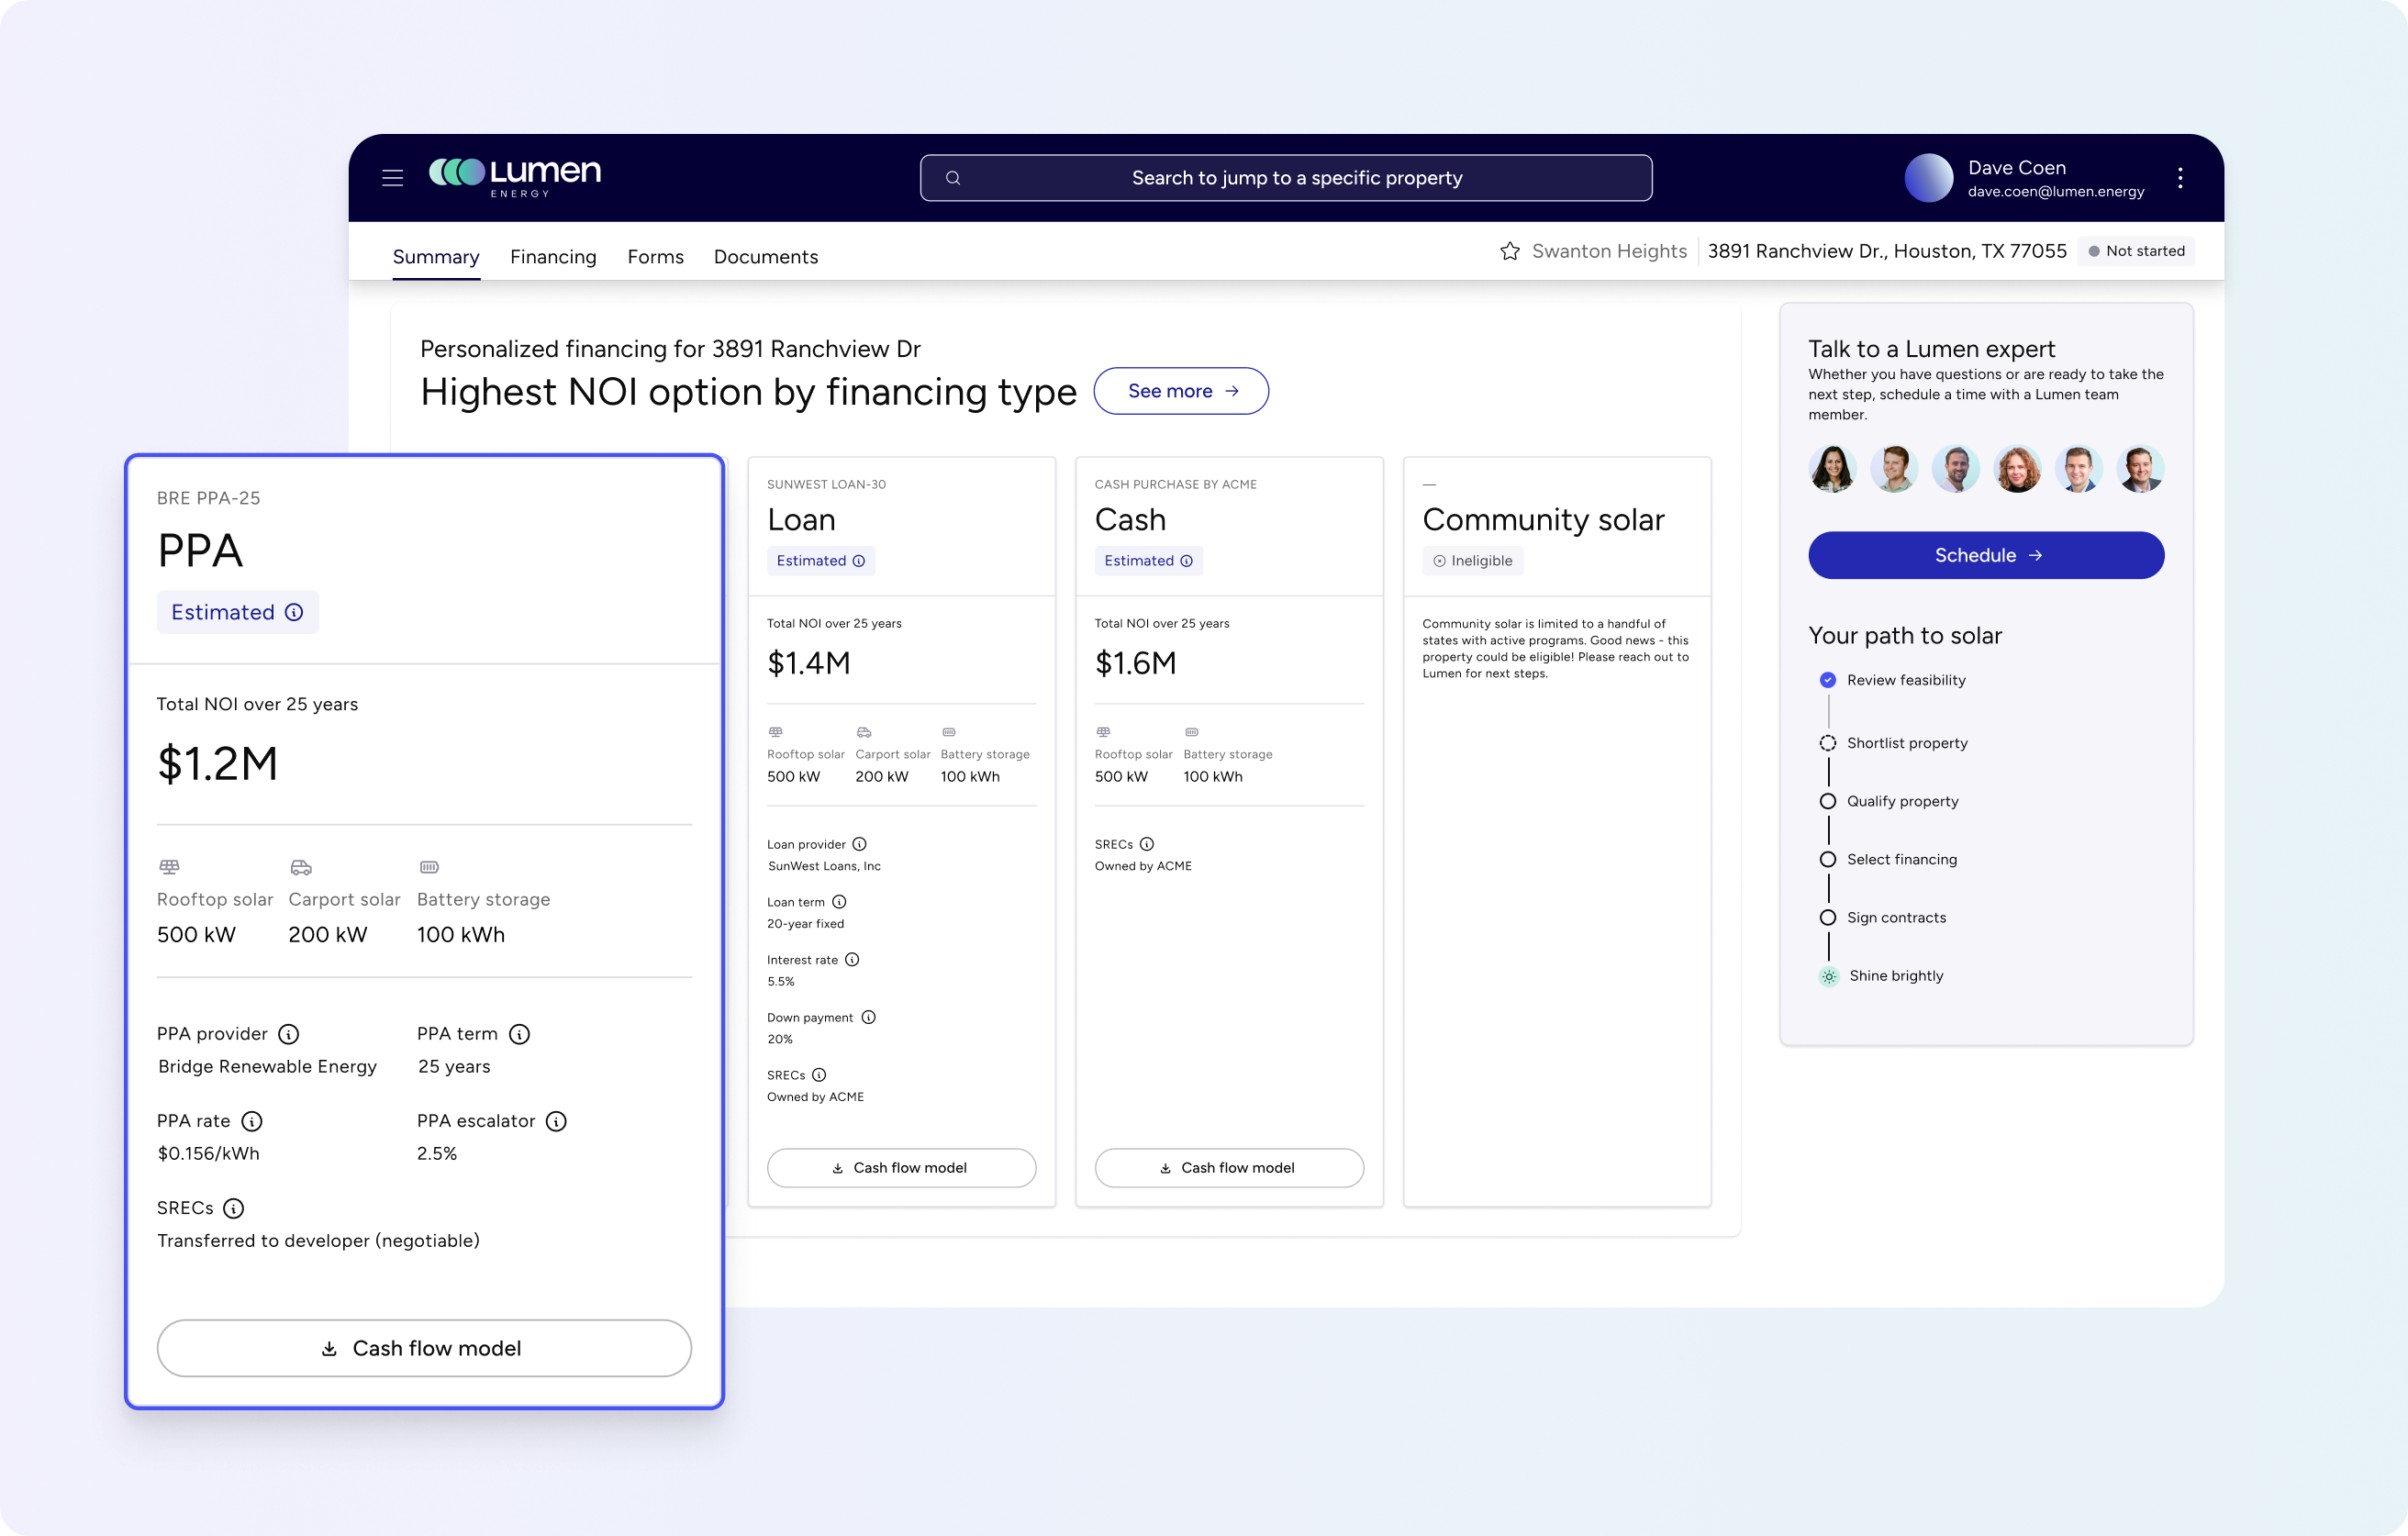Image resolution: width=2408 pixels, height=1536 pixels.
Task: Click info icon next to PPA provider
Action: (288, 1034)
